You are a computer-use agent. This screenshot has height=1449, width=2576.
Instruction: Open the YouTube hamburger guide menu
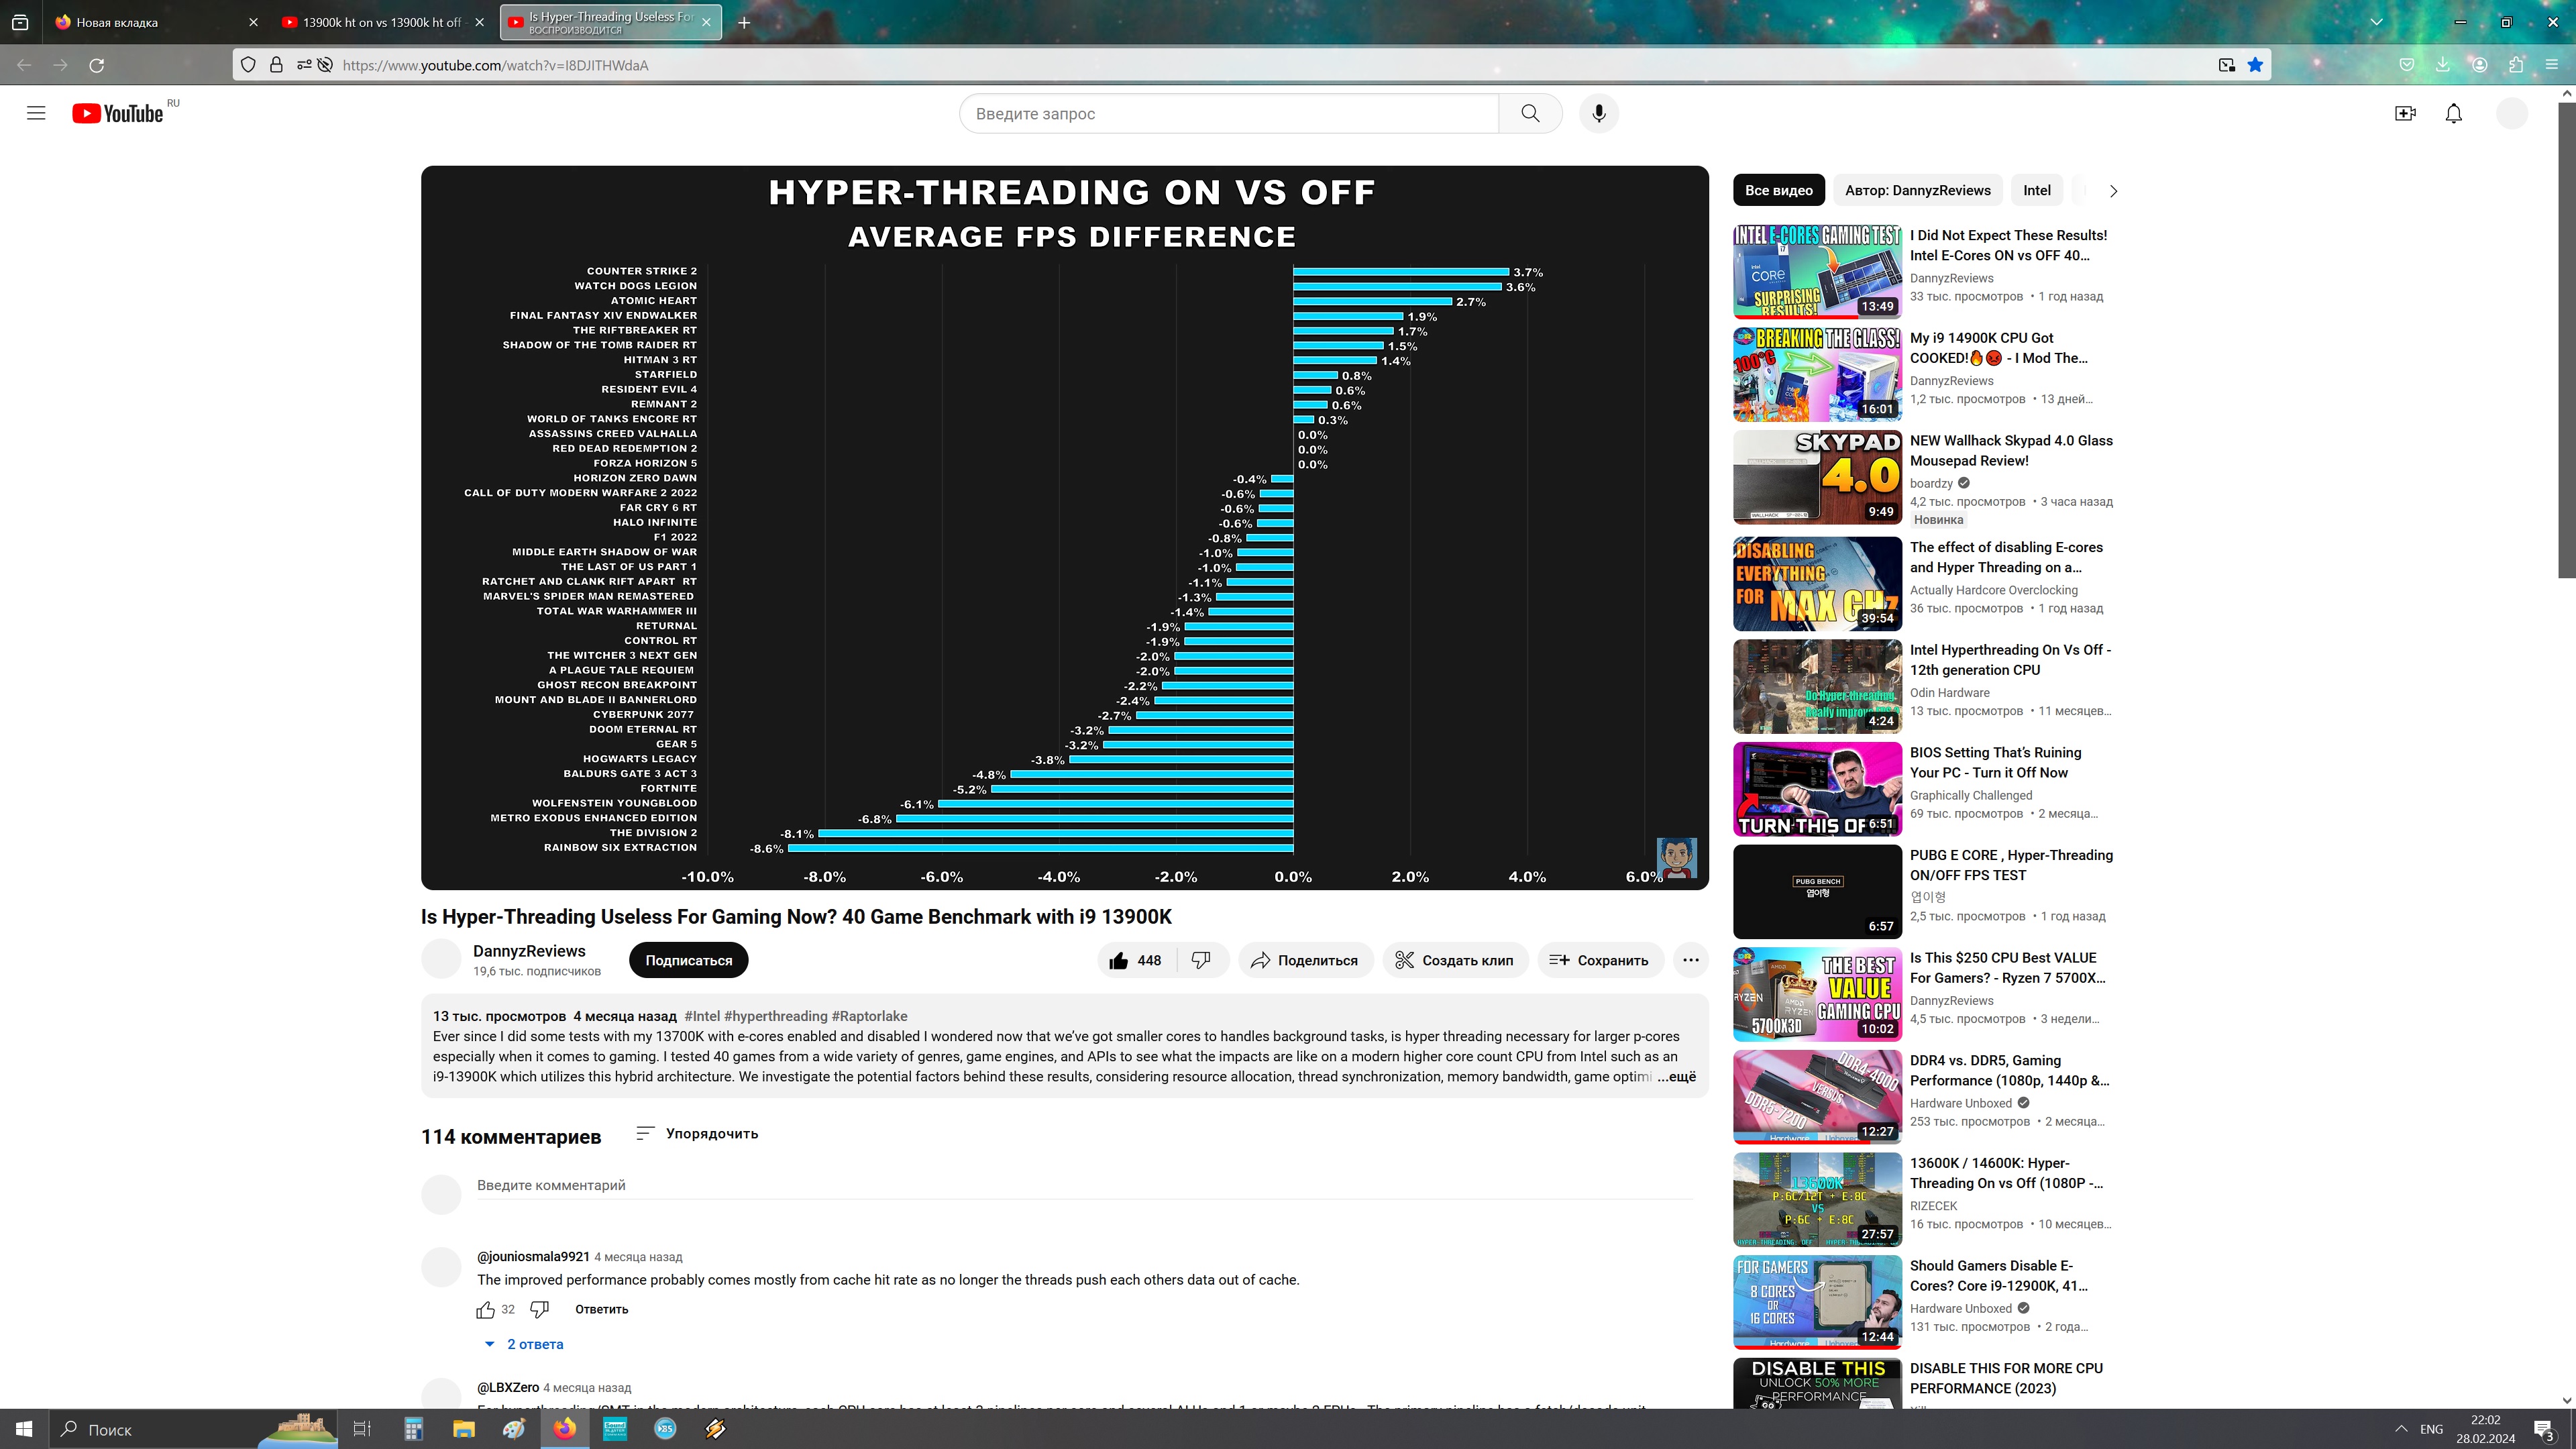36,113
